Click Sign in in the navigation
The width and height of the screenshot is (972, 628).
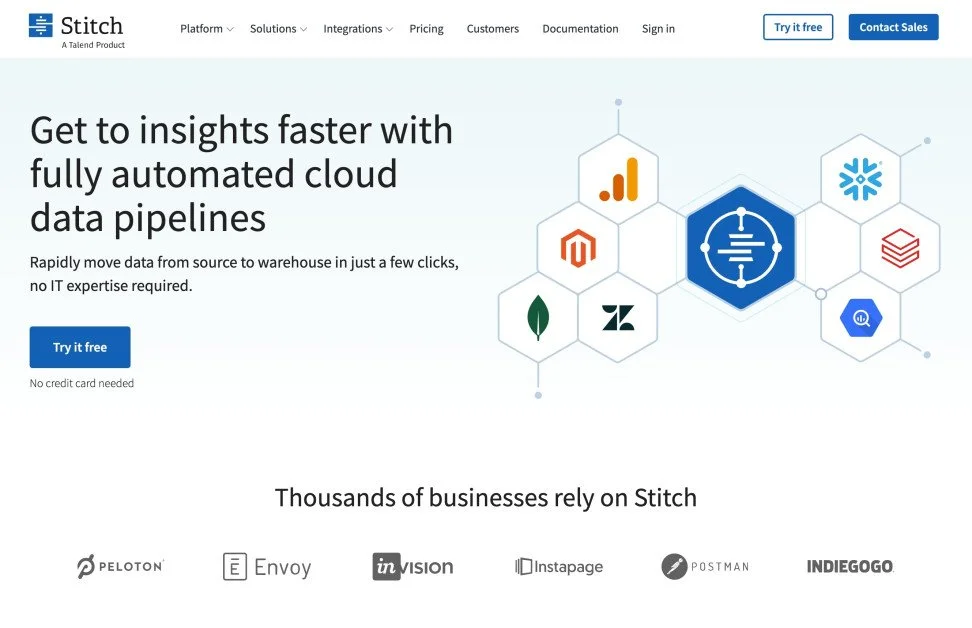click(658, 29)
